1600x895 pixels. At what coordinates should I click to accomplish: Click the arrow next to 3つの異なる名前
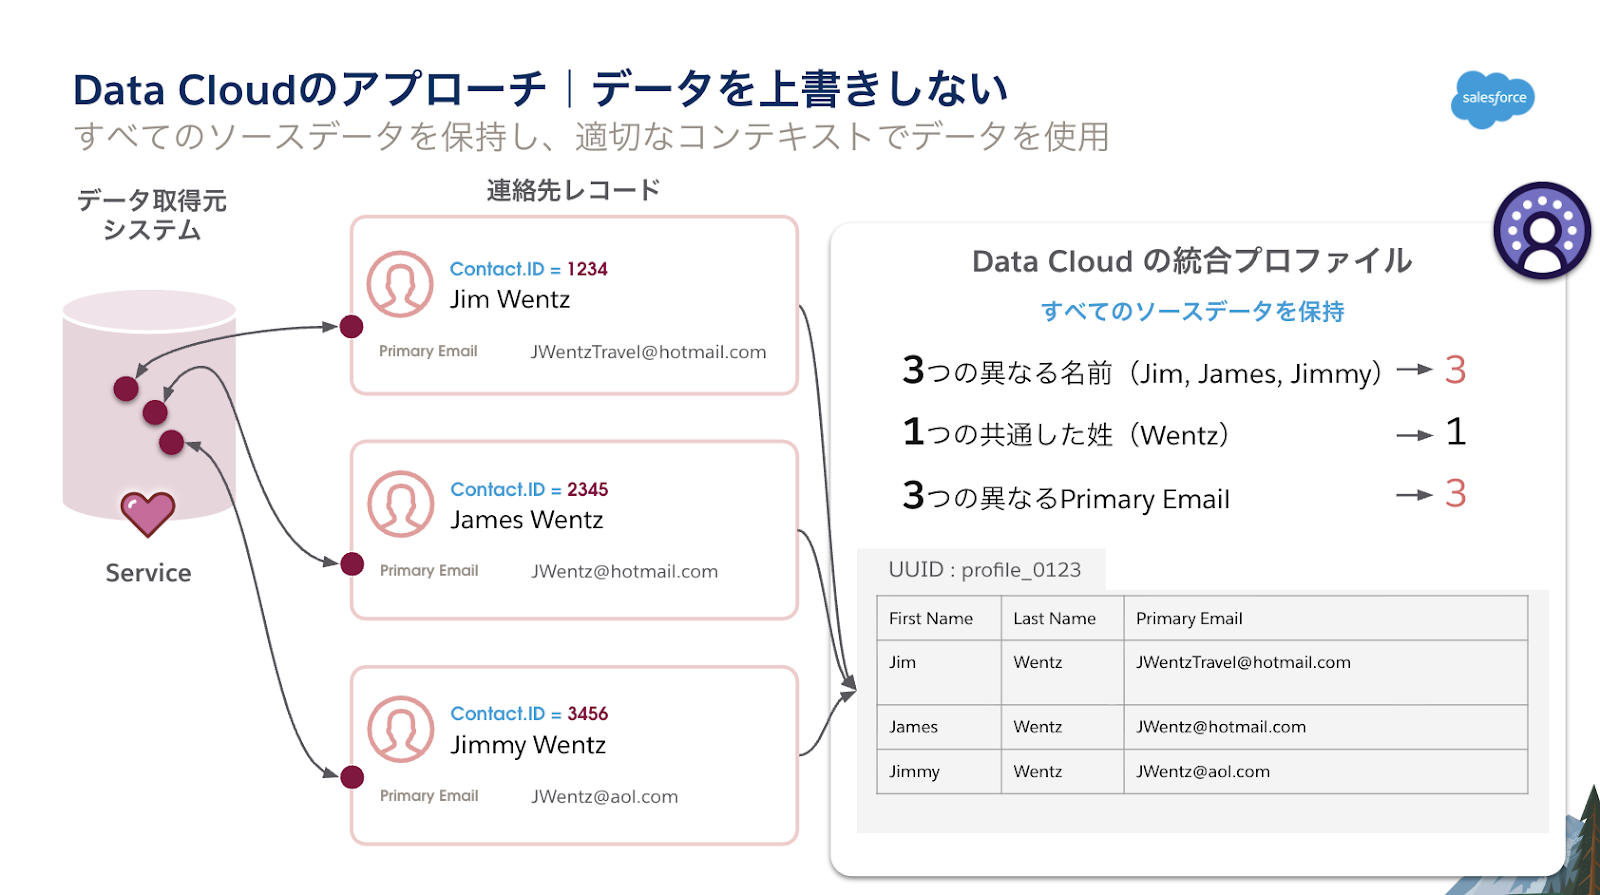click(x=1415, y=370)
